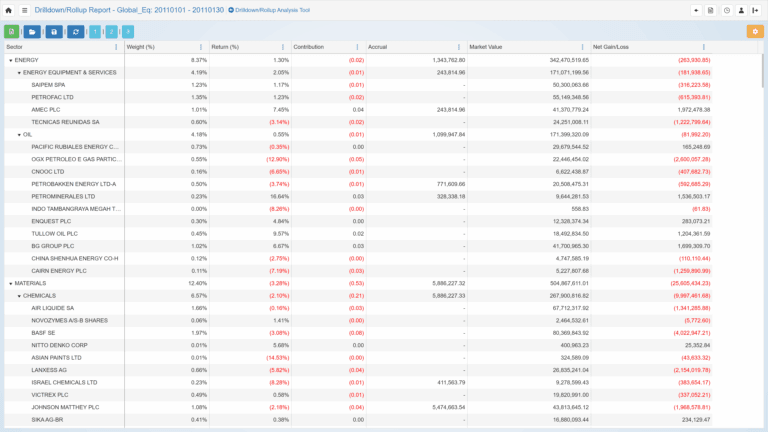This screenshot has width=768, height=432.
Task: Refresh the report with the reload icon
Action: point(76,32)
